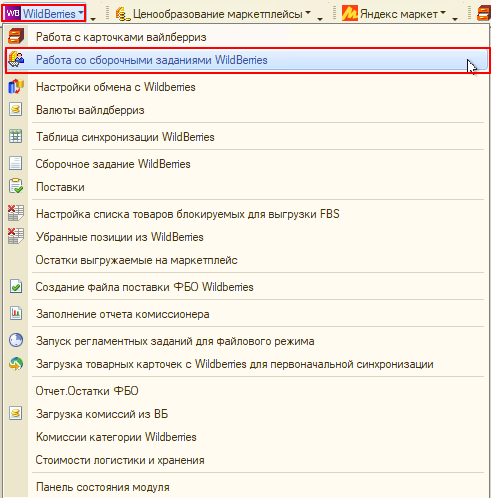The height and width of the screenshot is (498, 491).
Task: Click icon beside Настройка списка товаров блокируемых
Action: click(16, 213)
